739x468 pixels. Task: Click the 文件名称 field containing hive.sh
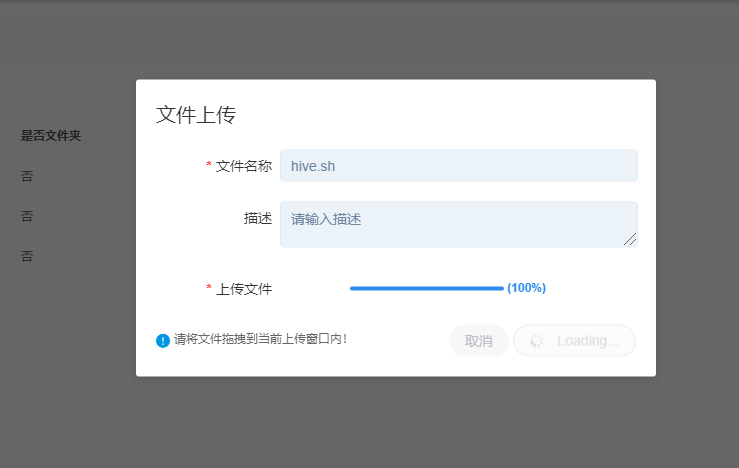pyautogui.click(x=459, y=166)
